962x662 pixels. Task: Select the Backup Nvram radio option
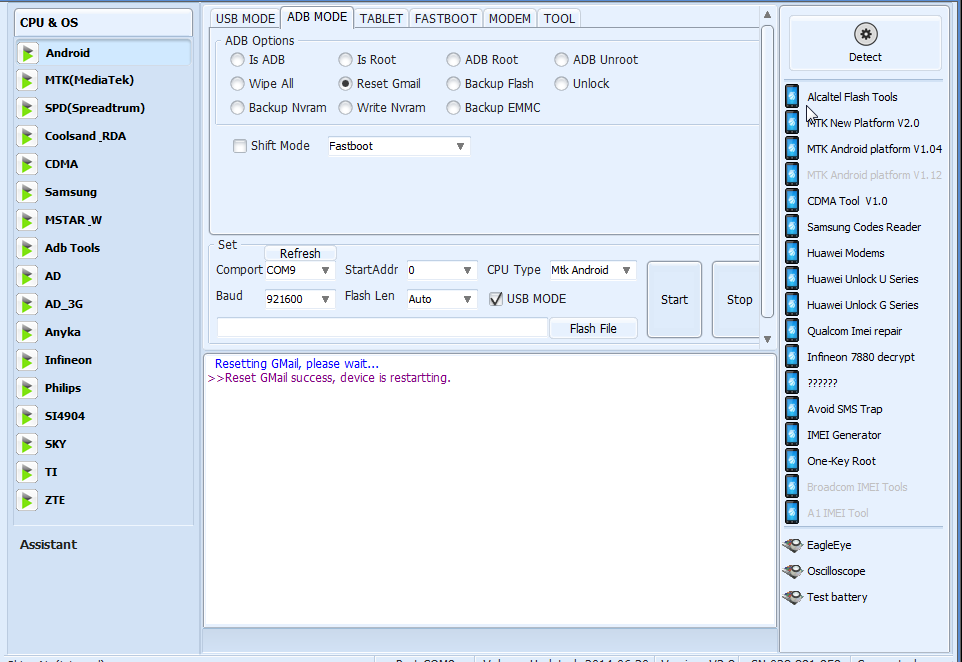[x=237, y=107]
